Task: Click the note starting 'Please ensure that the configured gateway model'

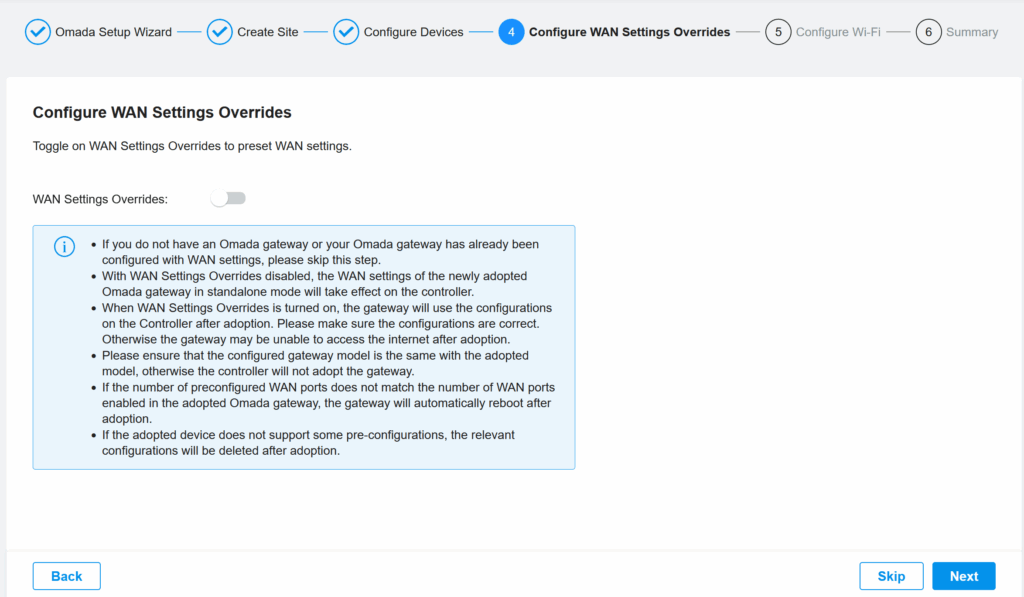Action: point(315,364)
